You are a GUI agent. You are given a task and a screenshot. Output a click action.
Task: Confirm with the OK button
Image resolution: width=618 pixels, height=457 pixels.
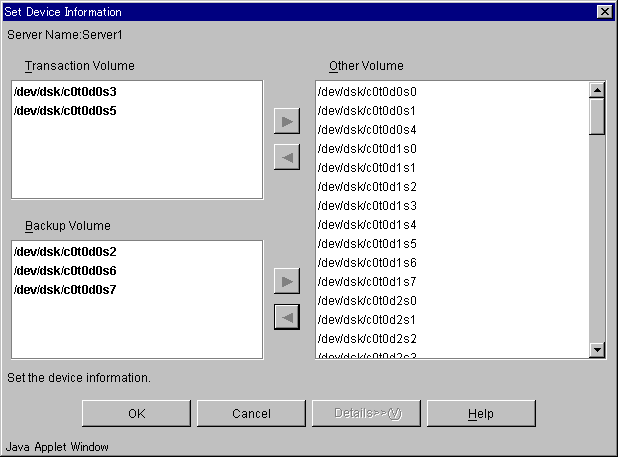pos(136,413)
